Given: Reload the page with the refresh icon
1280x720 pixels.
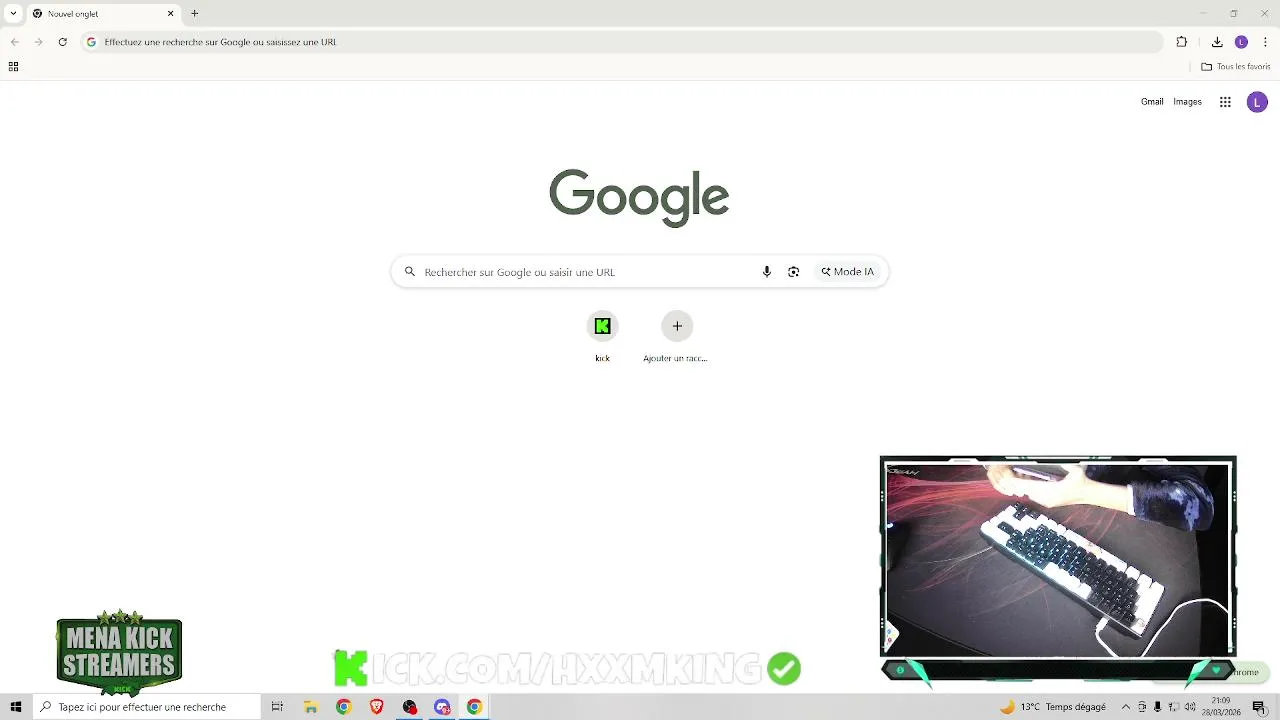Looking at the screenshot, I should pyautogui.click(x=62, y=42).
